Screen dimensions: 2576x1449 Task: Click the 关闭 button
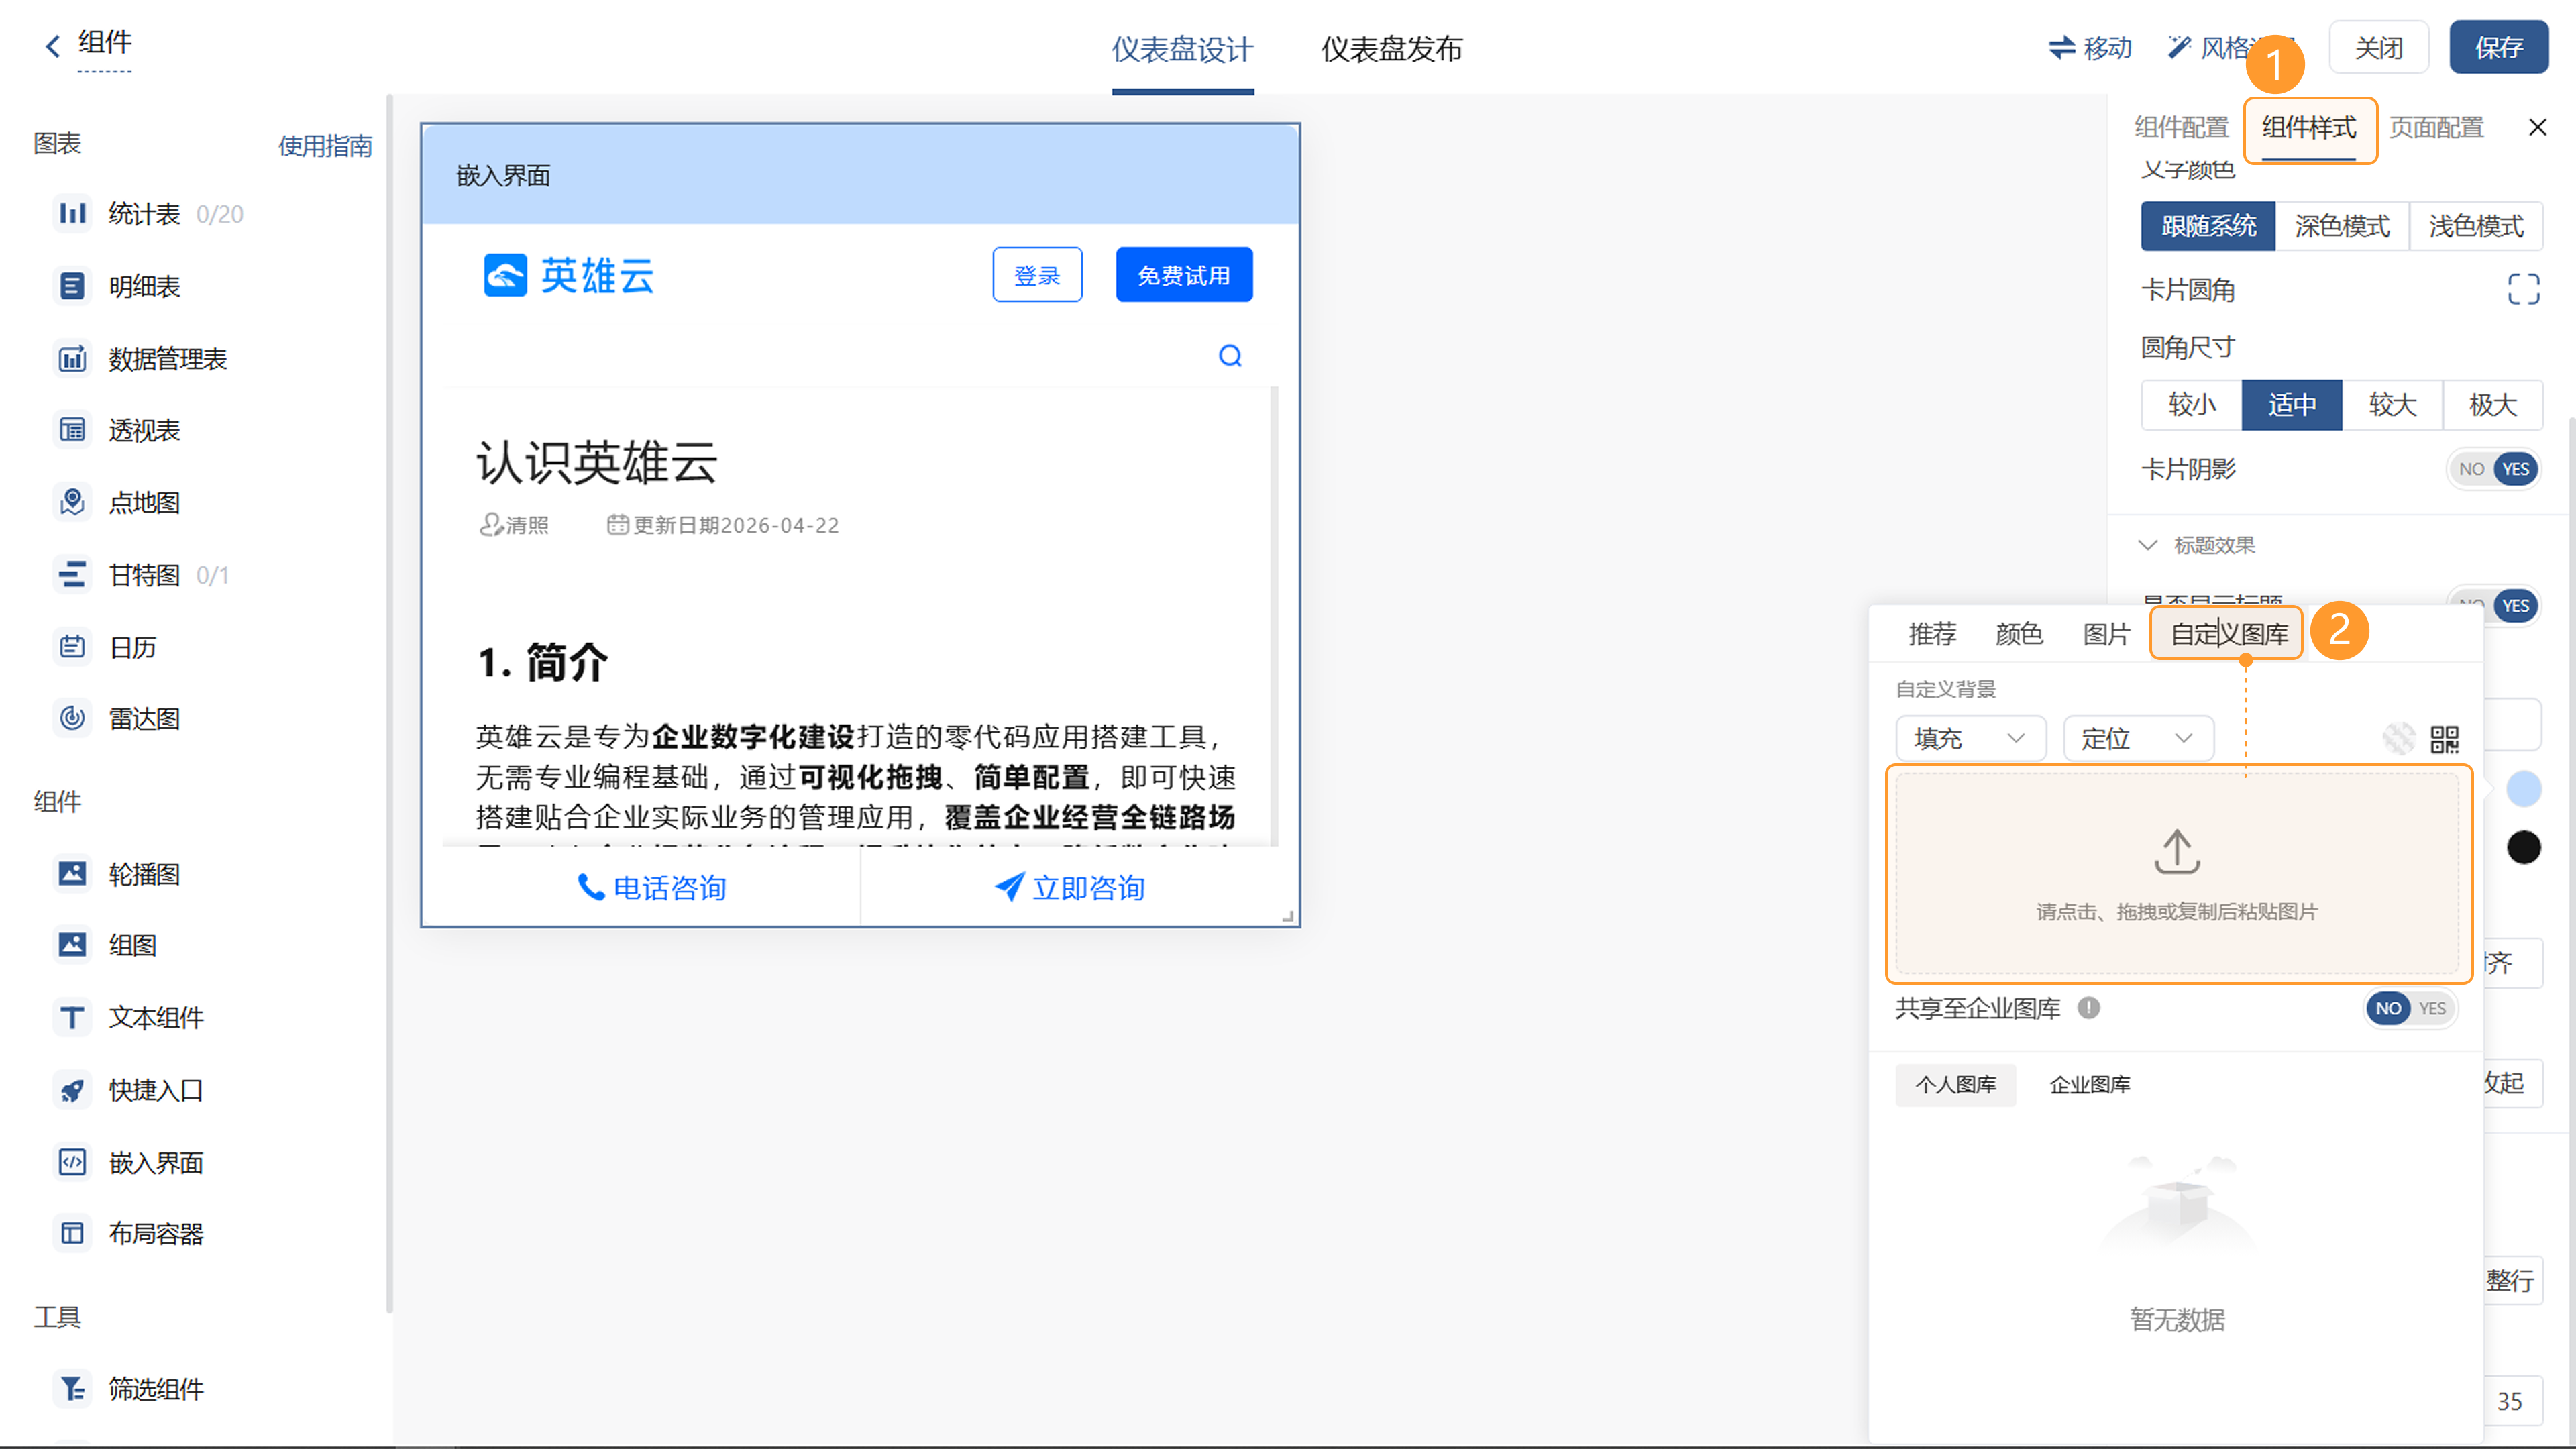2379,47
